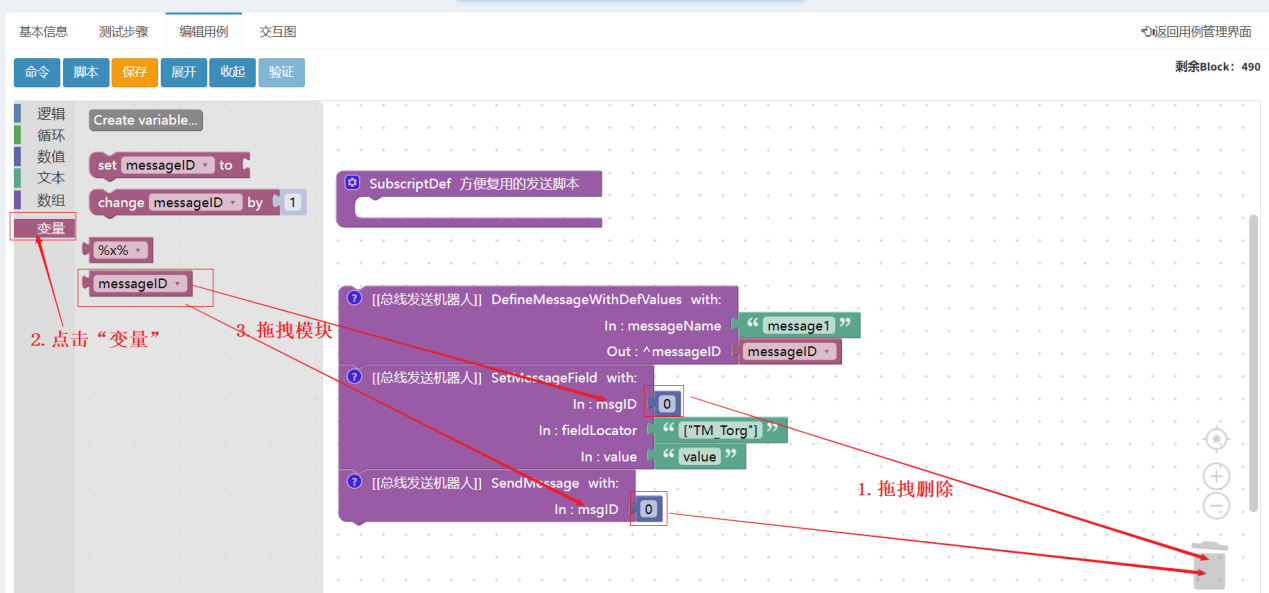Open the messageID dropdown in the change block
Image resolution: width=1269 pixels, height=593 pixels.
coord(196,203)
